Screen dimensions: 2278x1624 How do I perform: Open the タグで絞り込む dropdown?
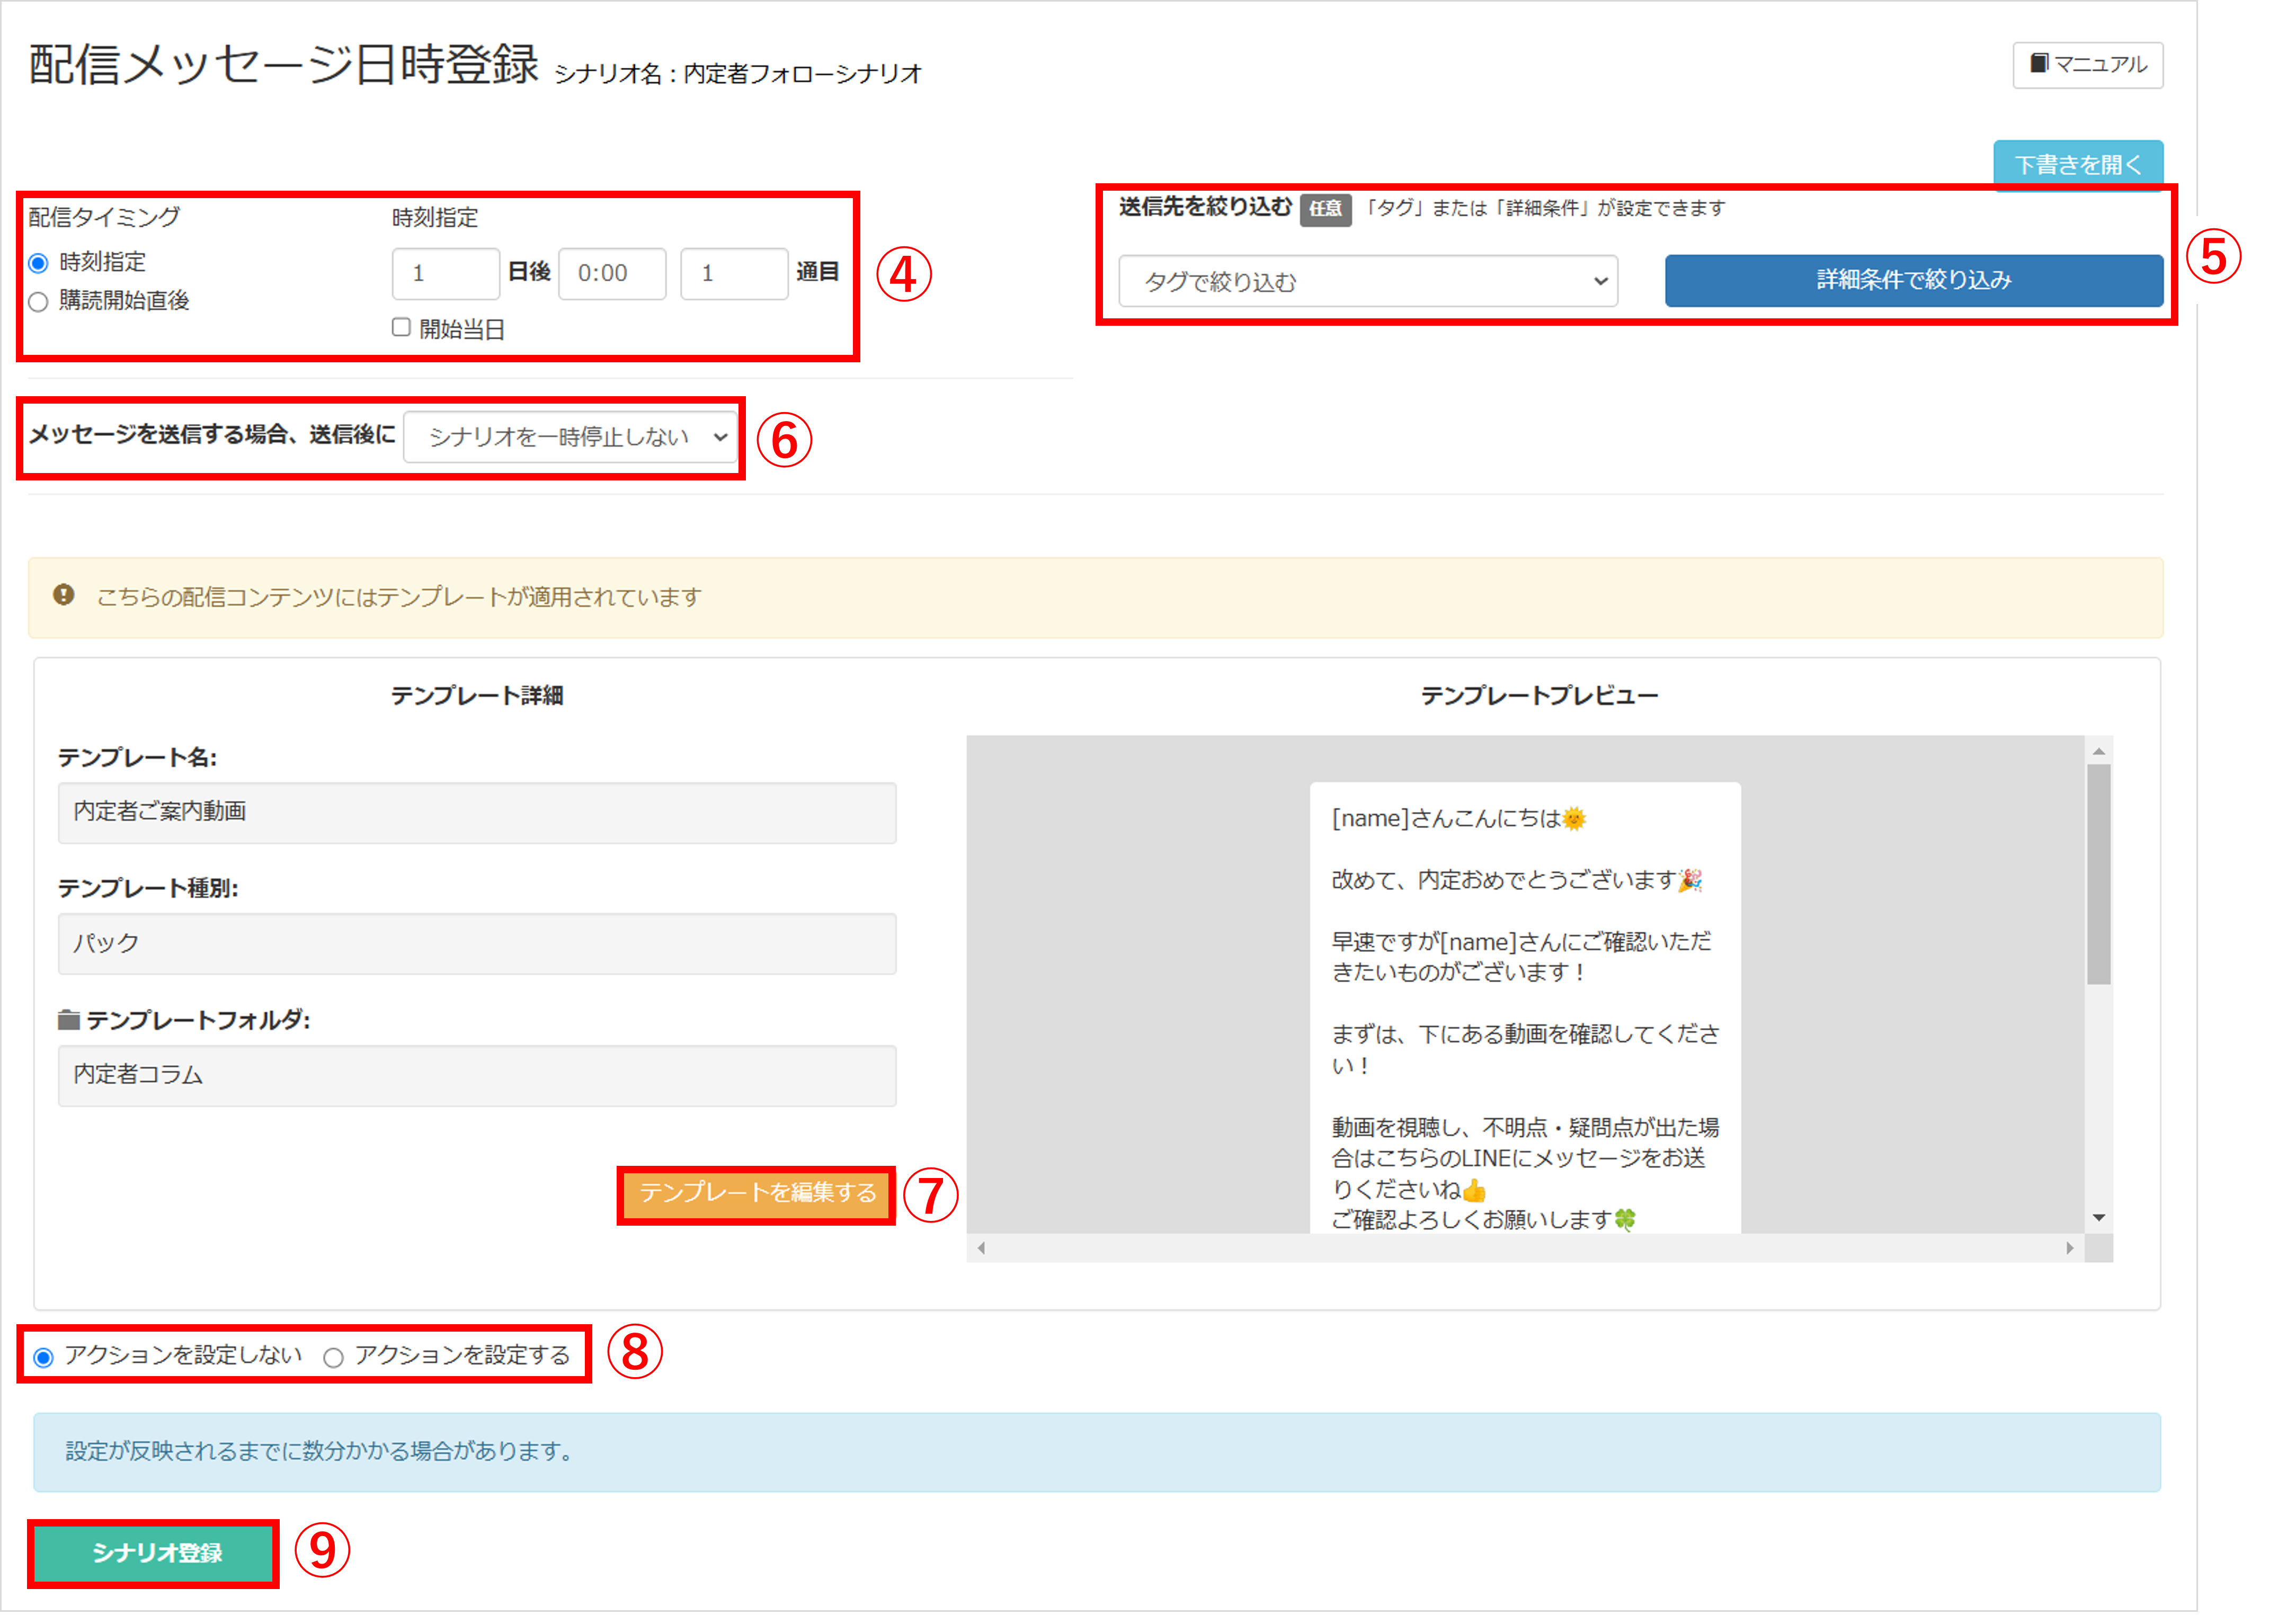1367,281
